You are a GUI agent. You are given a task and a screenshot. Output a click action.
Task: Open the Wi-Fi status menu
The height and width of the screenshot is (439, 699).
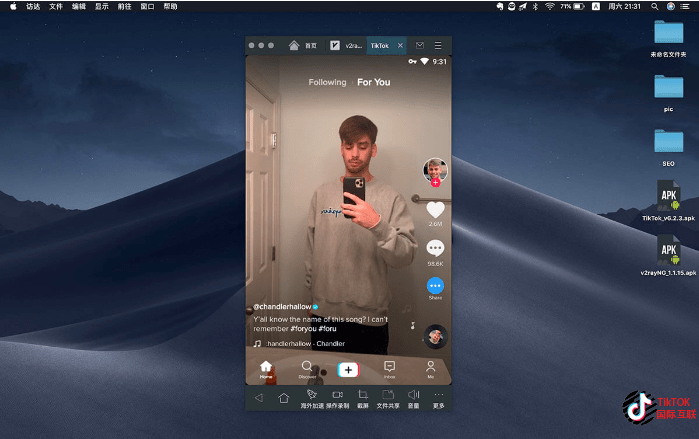click(550, 6)
